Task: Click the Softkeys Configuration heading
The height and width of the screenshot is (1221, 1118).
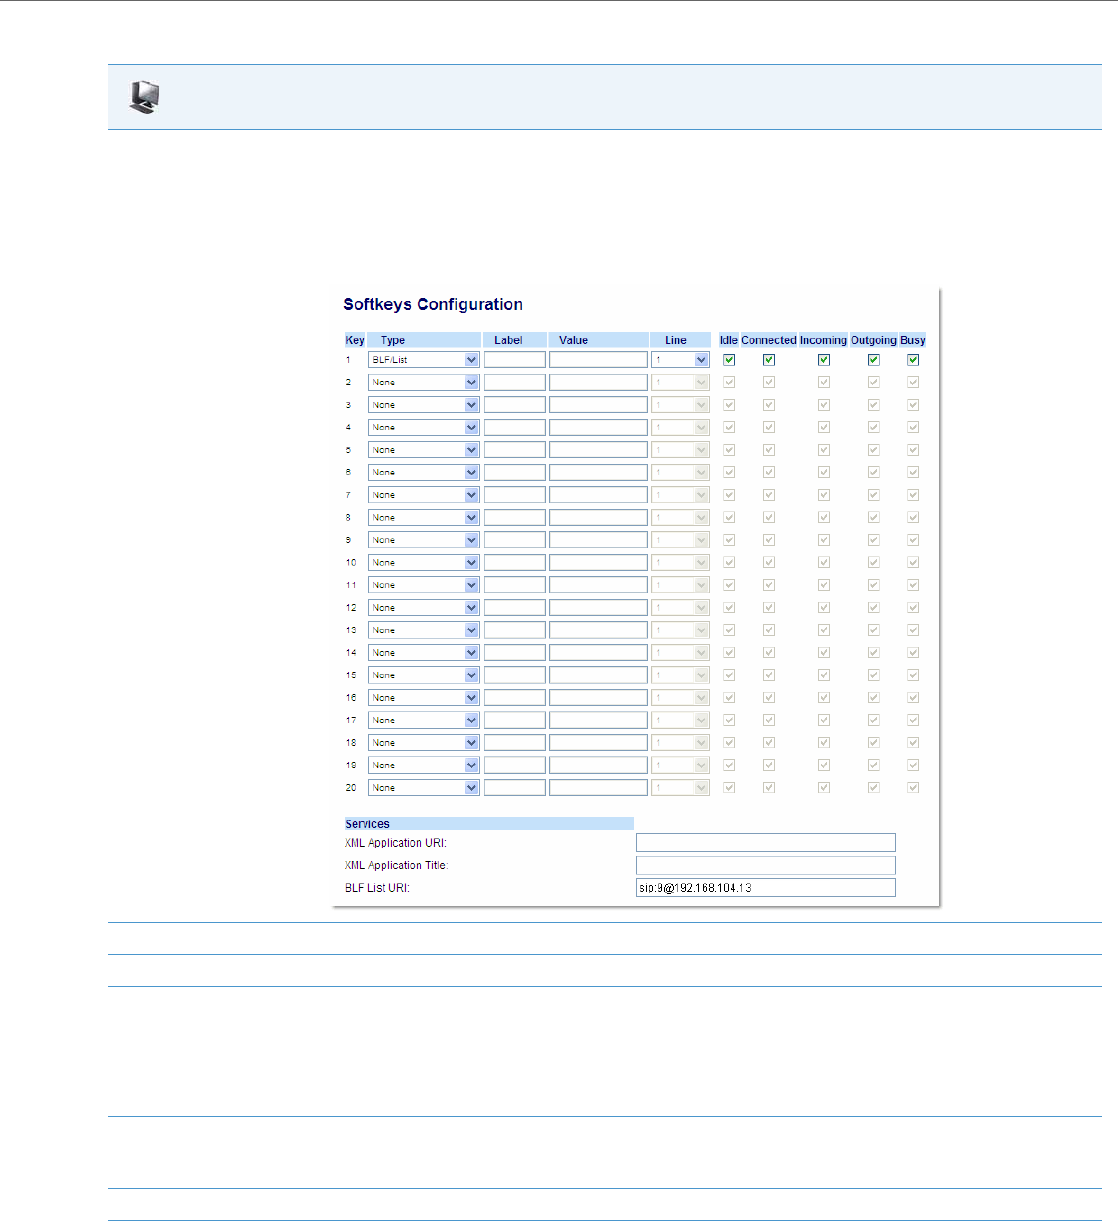Action: (x=433, y=304)
